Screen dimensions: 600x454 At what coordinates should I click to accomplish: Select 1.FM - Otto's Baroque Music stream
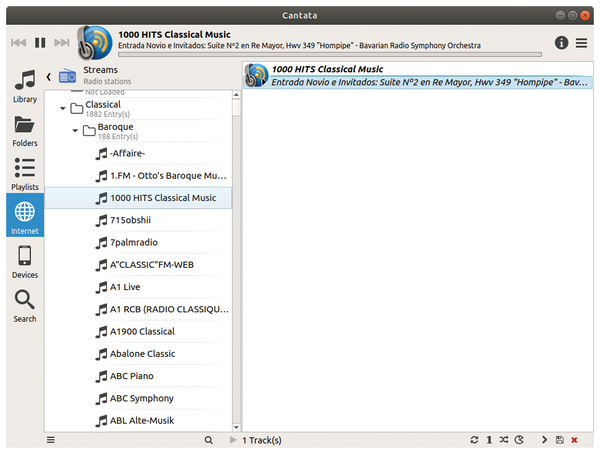point(138,176)
